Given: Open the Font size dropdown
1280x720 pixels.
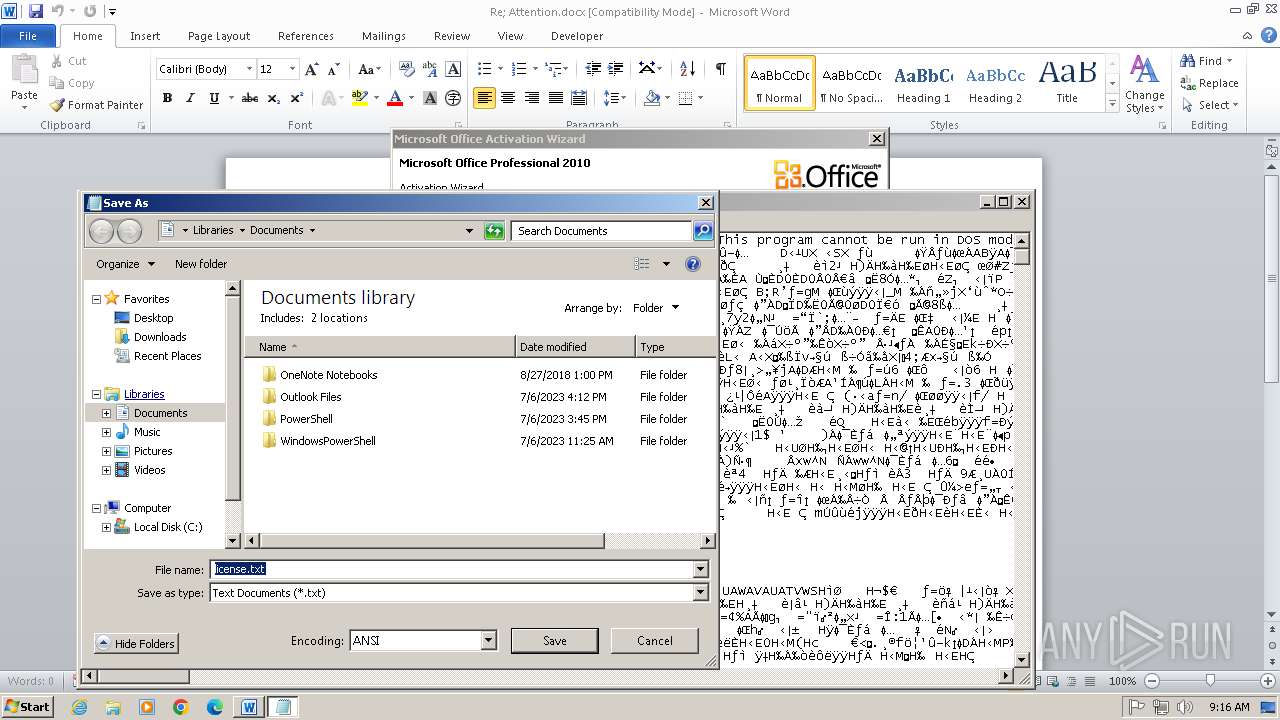Looking at the screenshot, I should (x=292, y=69).
